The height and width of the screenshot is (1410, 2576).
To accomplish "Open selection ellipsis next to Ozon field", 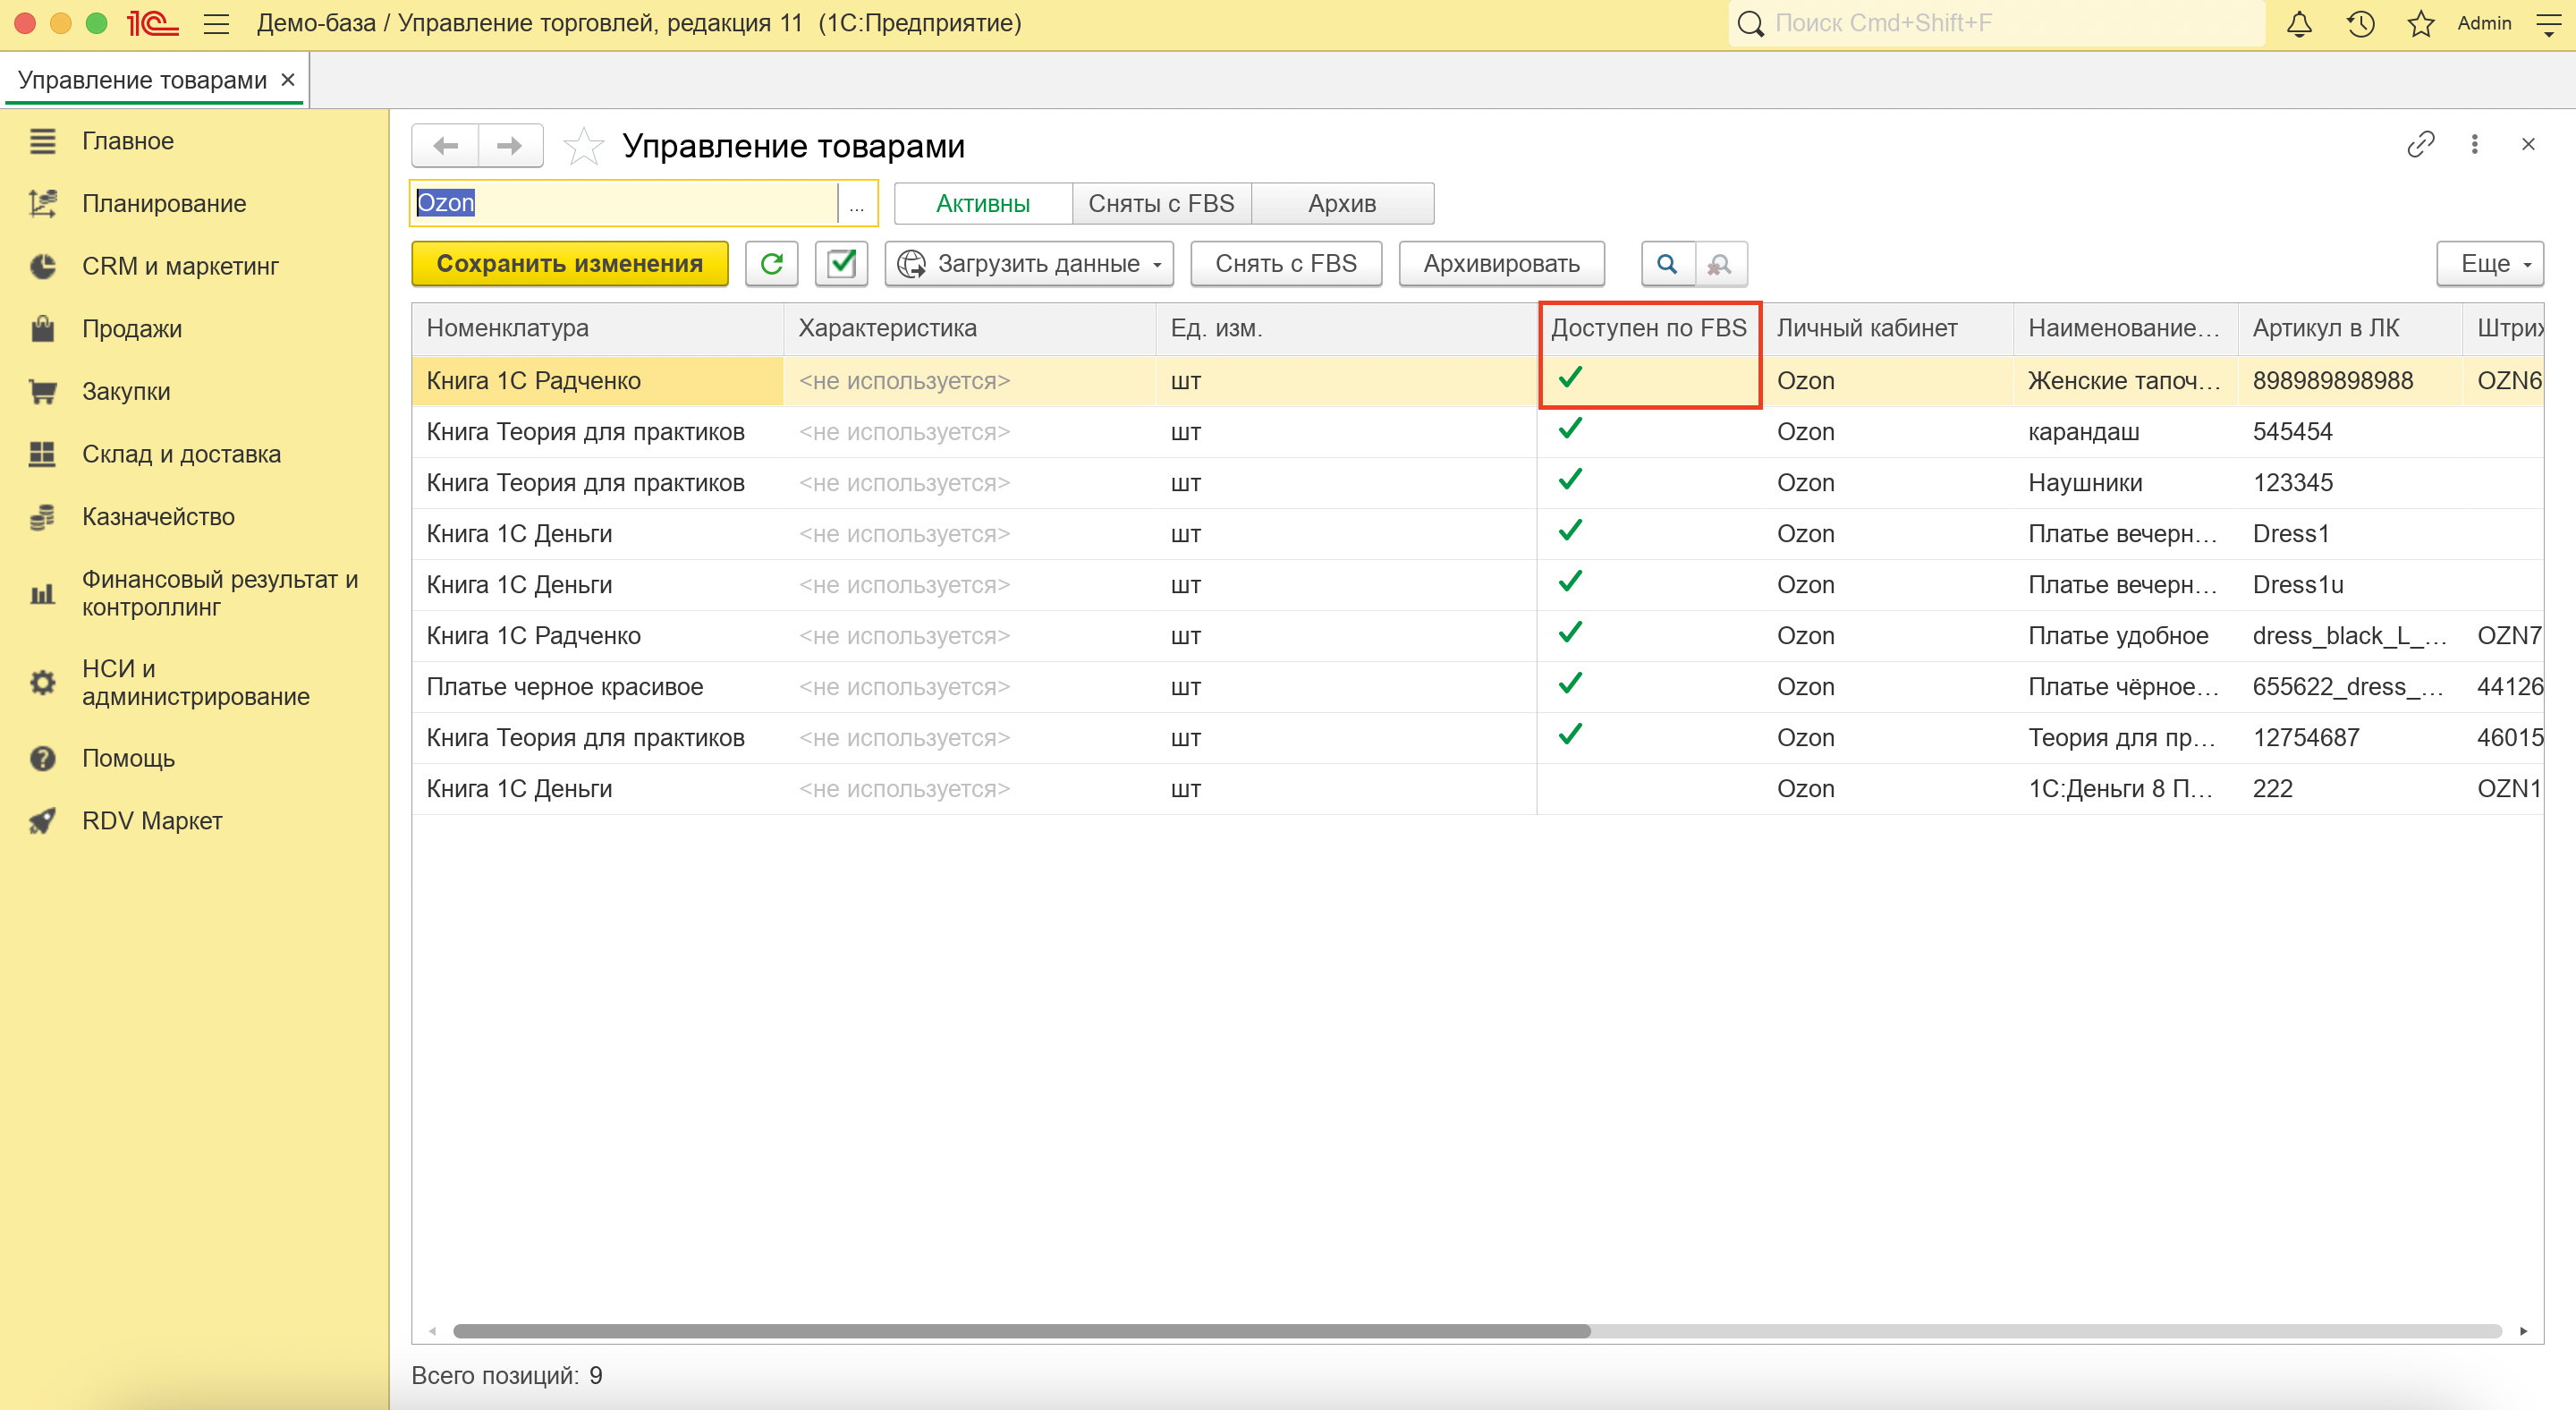I will (x=856, y=204).
